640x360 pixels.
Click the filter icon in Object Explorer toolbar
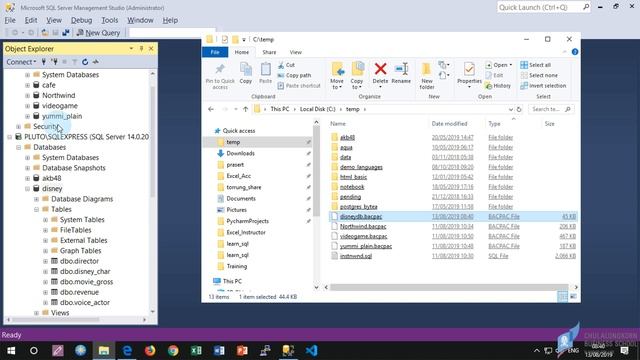[74, 62]
